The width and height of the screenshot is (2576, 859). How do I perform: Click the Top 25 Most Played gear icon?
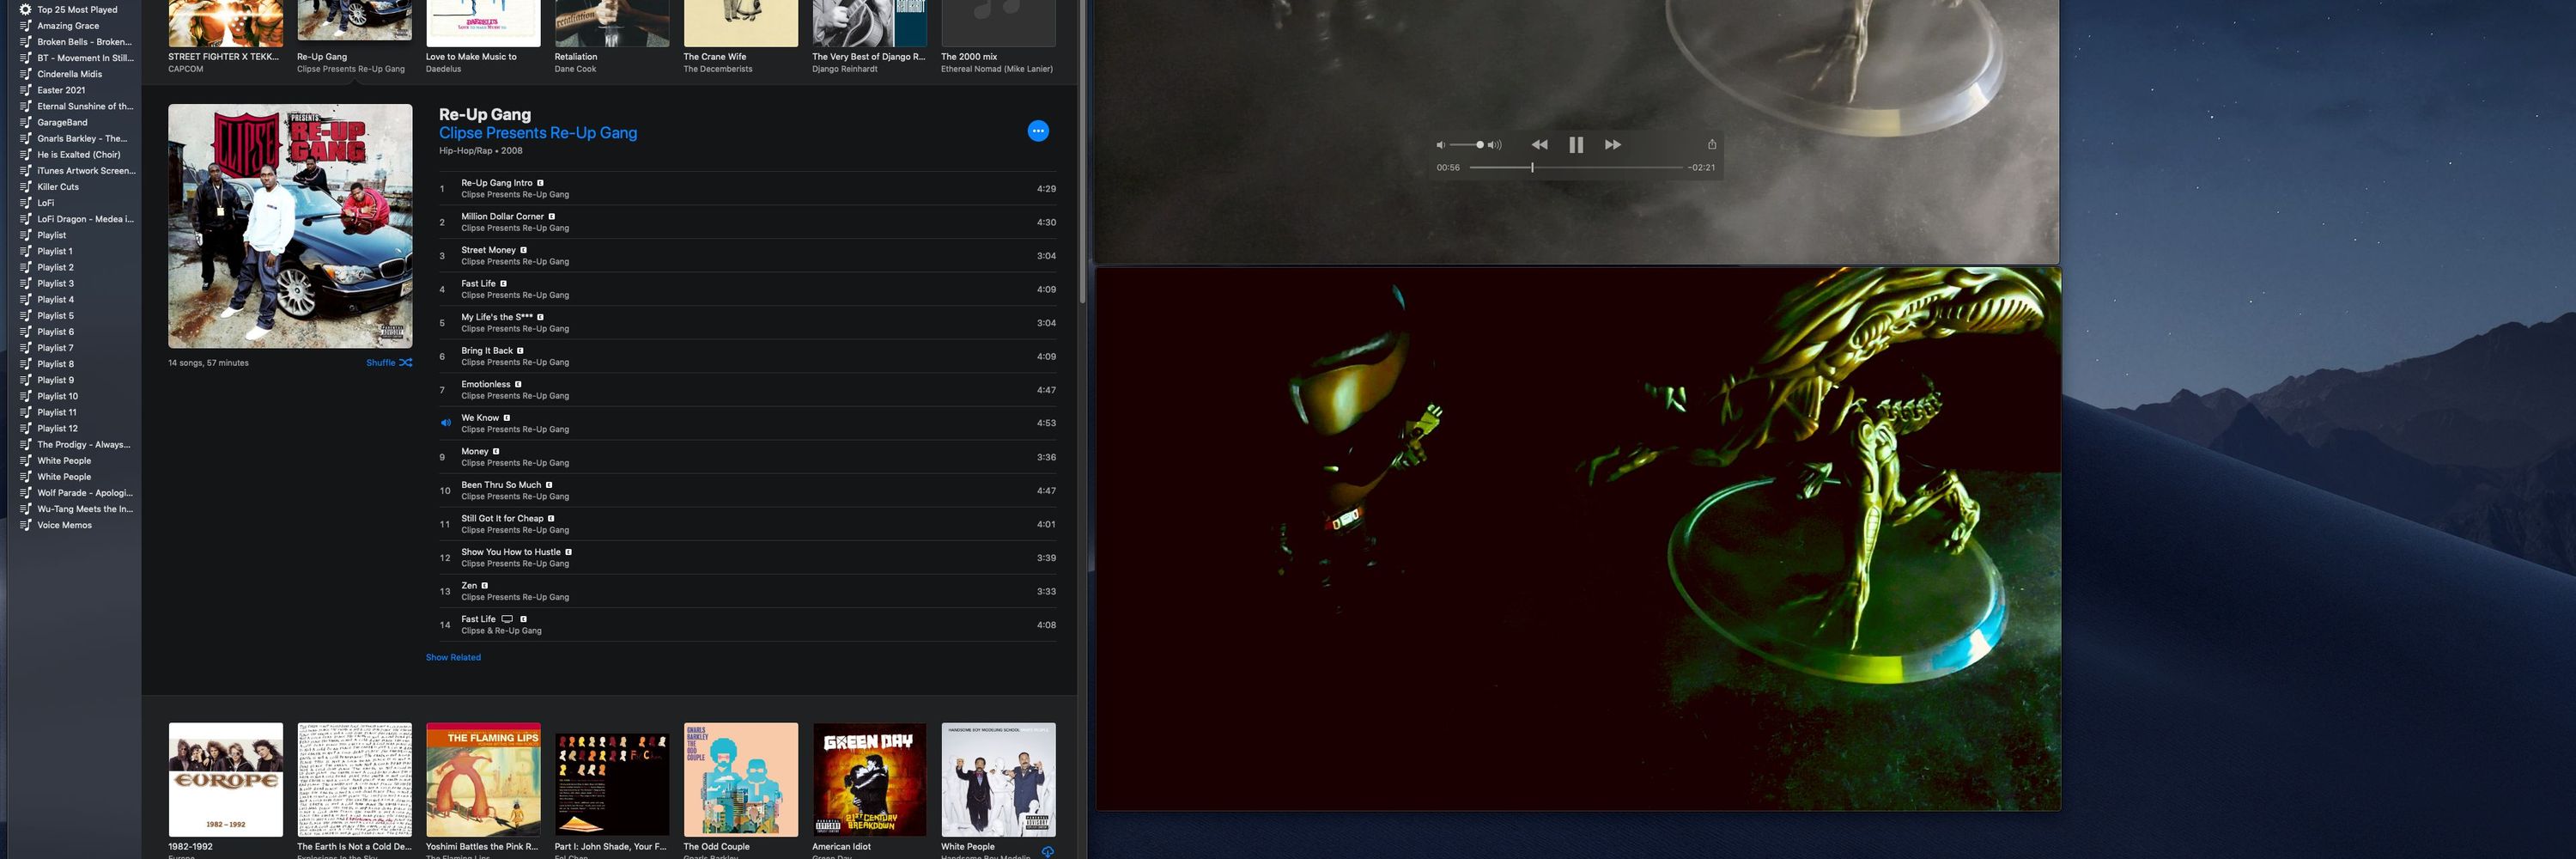26,9
